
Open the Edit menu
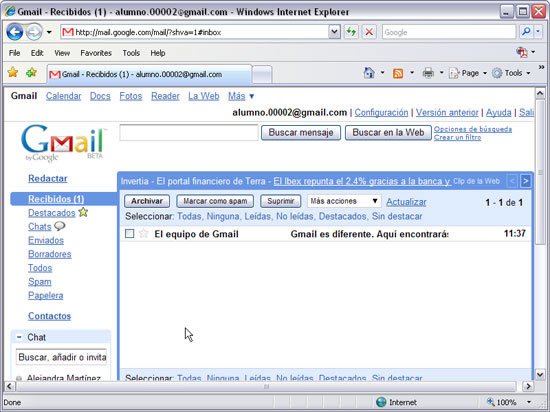(37, 53)
